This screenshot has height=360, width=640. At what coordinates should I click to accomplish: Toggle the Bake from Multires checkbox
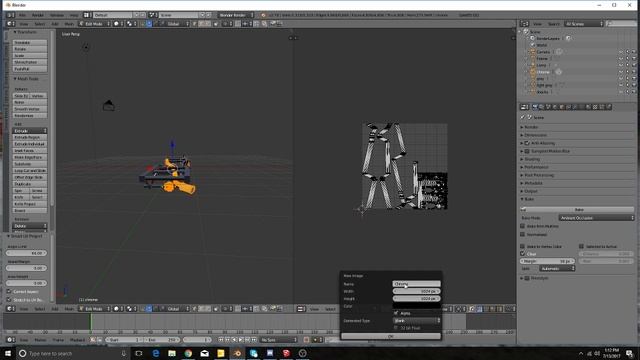tap(522, 226)
